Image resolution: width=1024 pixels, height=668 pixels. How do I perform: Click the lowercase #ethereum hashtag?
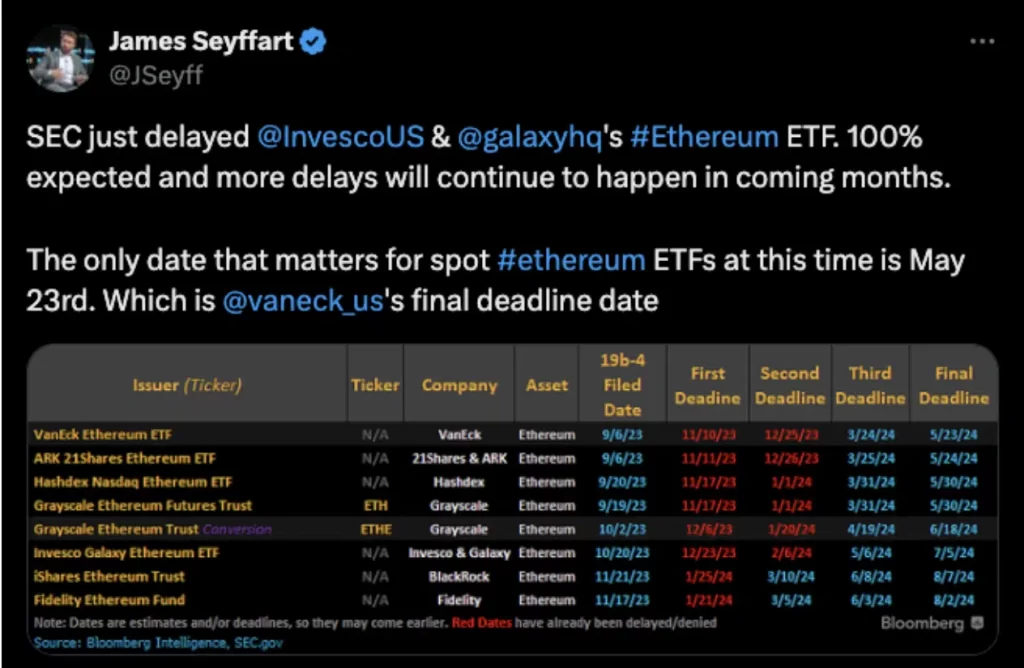(571, 261)
